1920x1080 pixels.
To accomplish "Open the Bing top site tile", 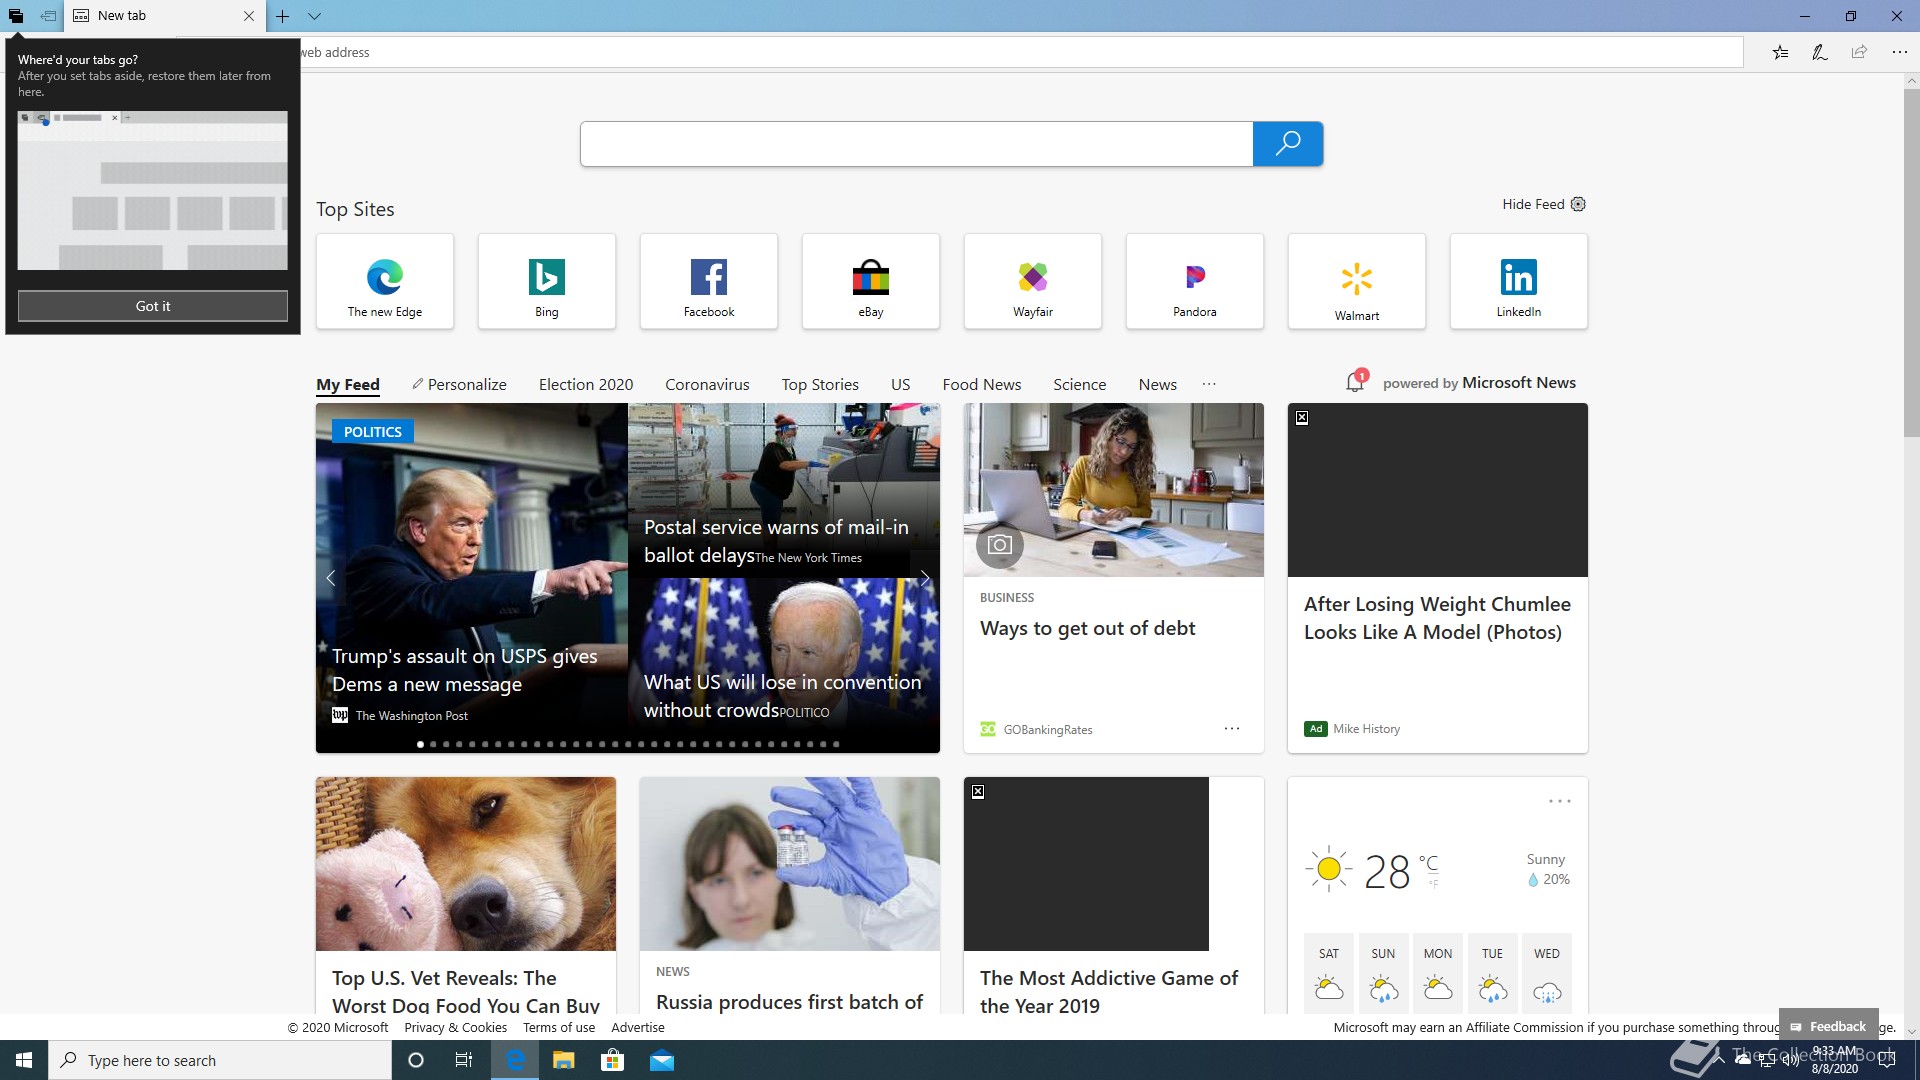I will click(x=547, y=281).
